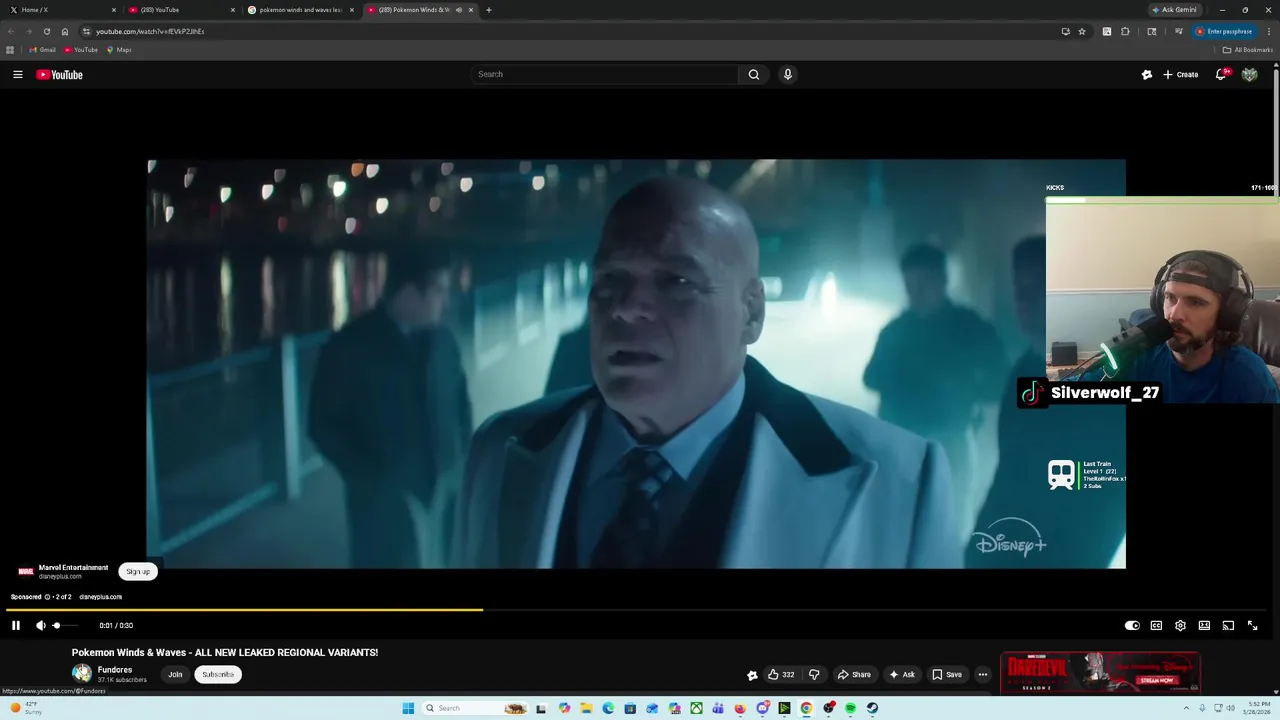
Task: Start voice search with microphone icon
Action: coord(788,74)
